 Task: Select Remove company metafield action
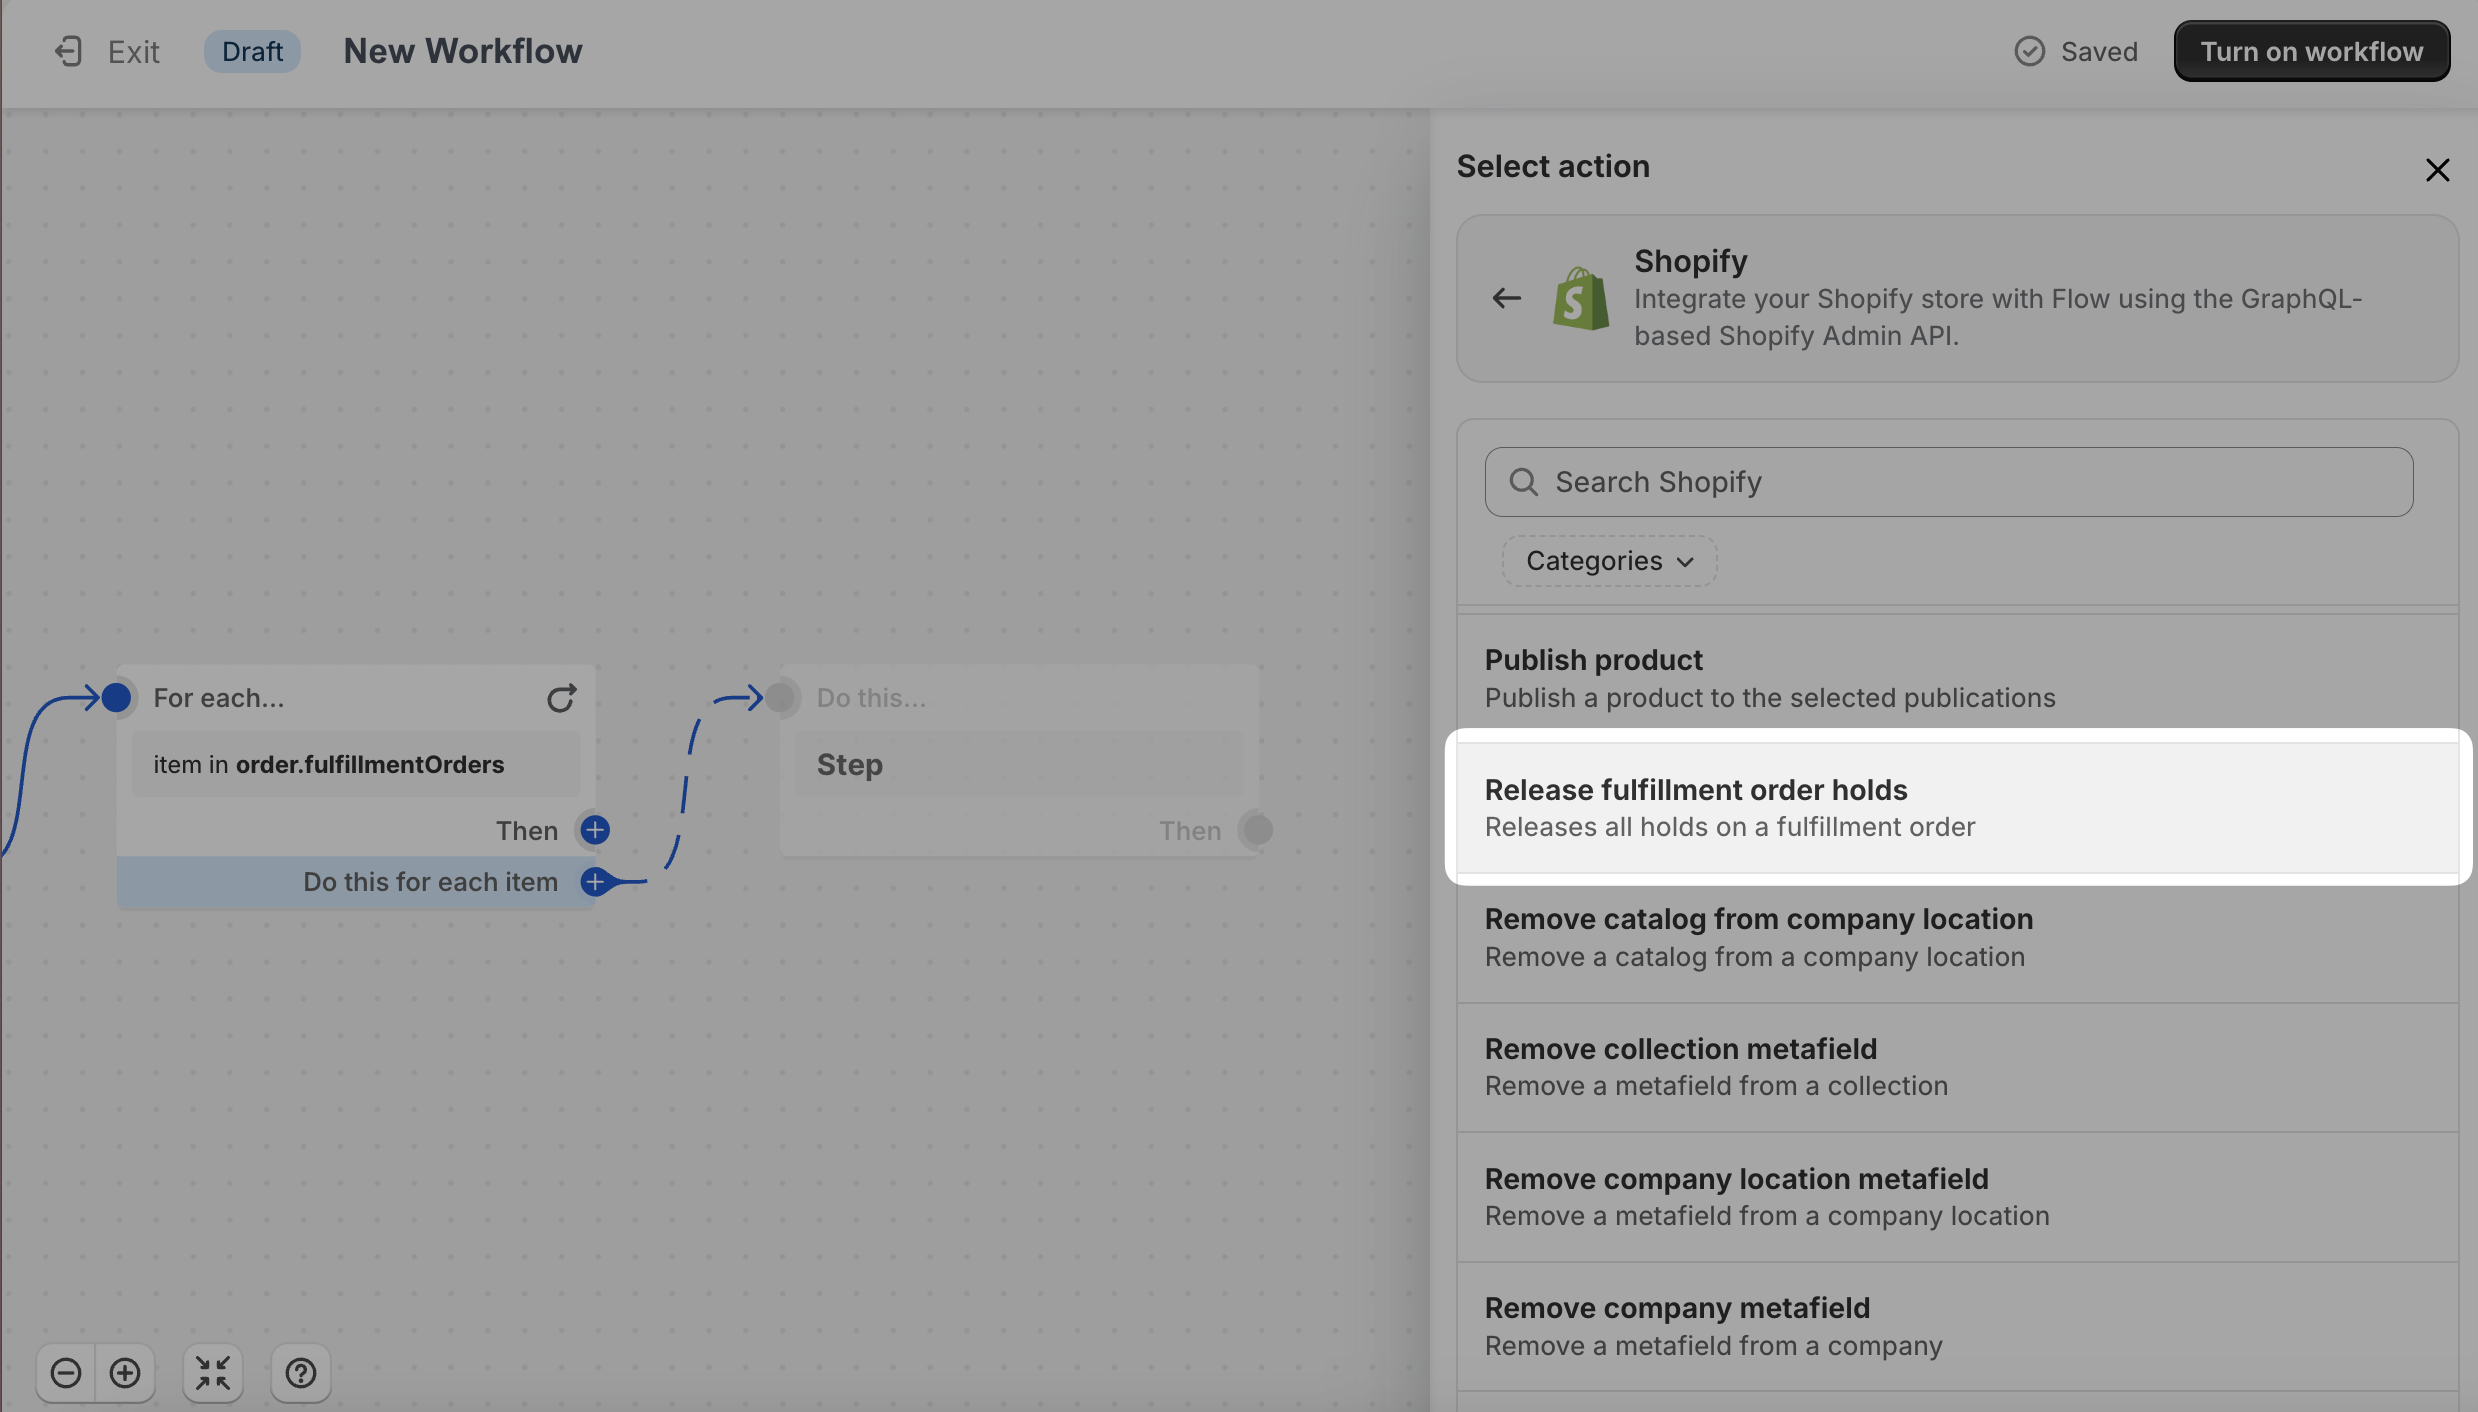pyautogui.click(x=1957, y=1326)
